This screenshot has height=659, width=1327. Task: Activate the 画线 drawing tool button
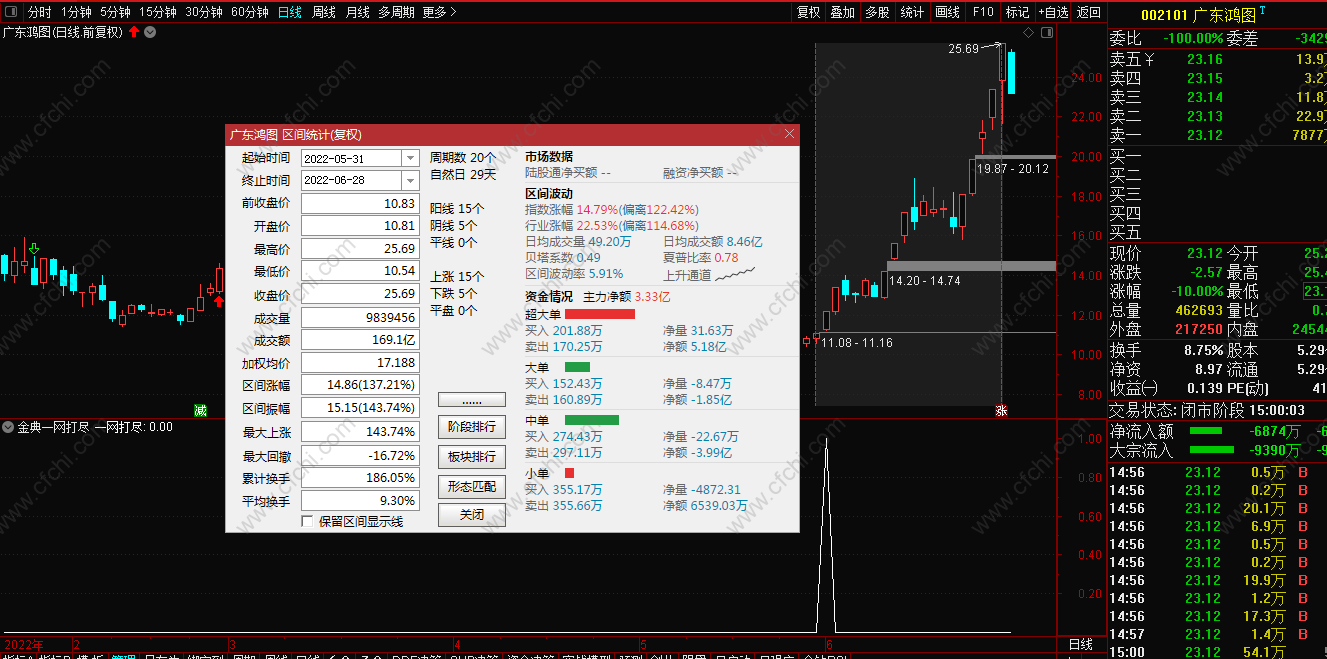[947, 12]
